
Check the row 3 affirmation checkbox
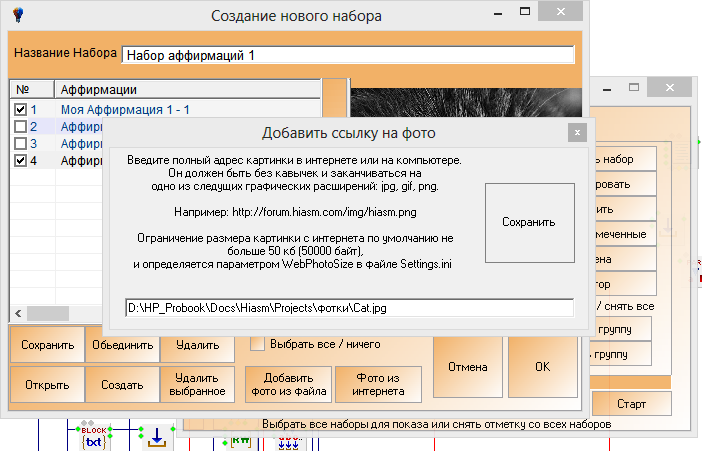click(20, 143)
